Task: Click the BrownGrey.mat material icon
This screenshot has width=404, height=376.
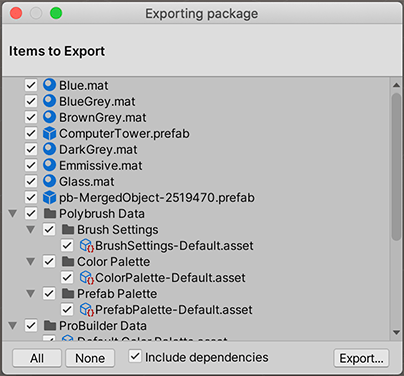Action: click(x=49, y=117)
